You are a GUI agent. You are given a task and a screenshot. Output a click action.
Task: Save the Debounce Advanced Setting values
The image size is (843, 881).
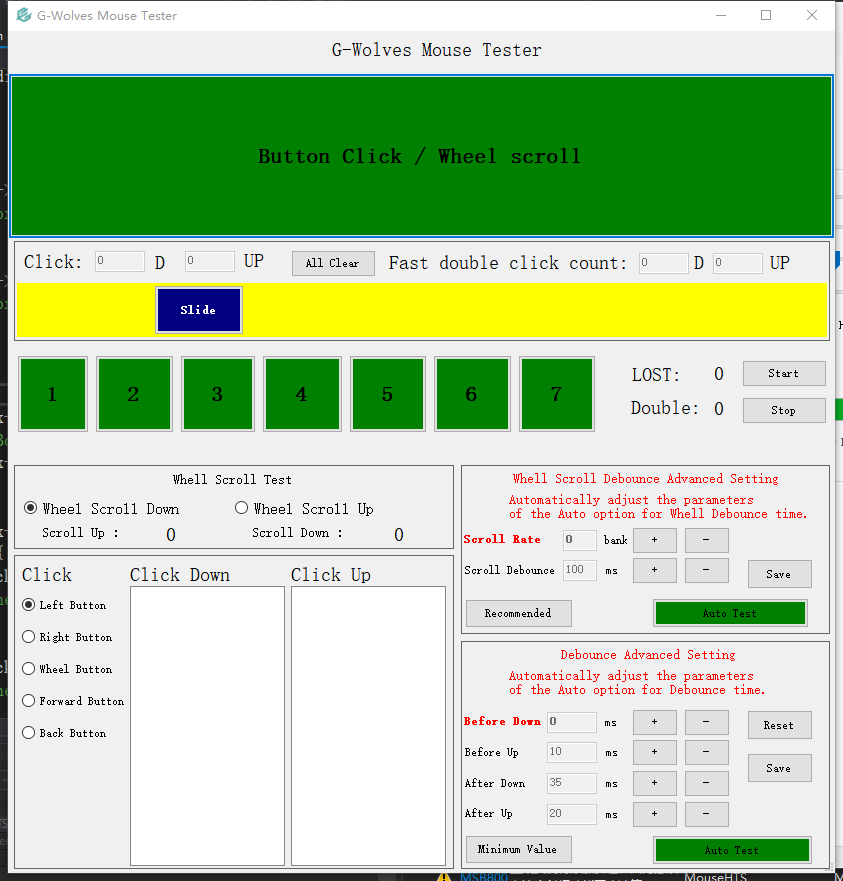(x=779, y=768)
